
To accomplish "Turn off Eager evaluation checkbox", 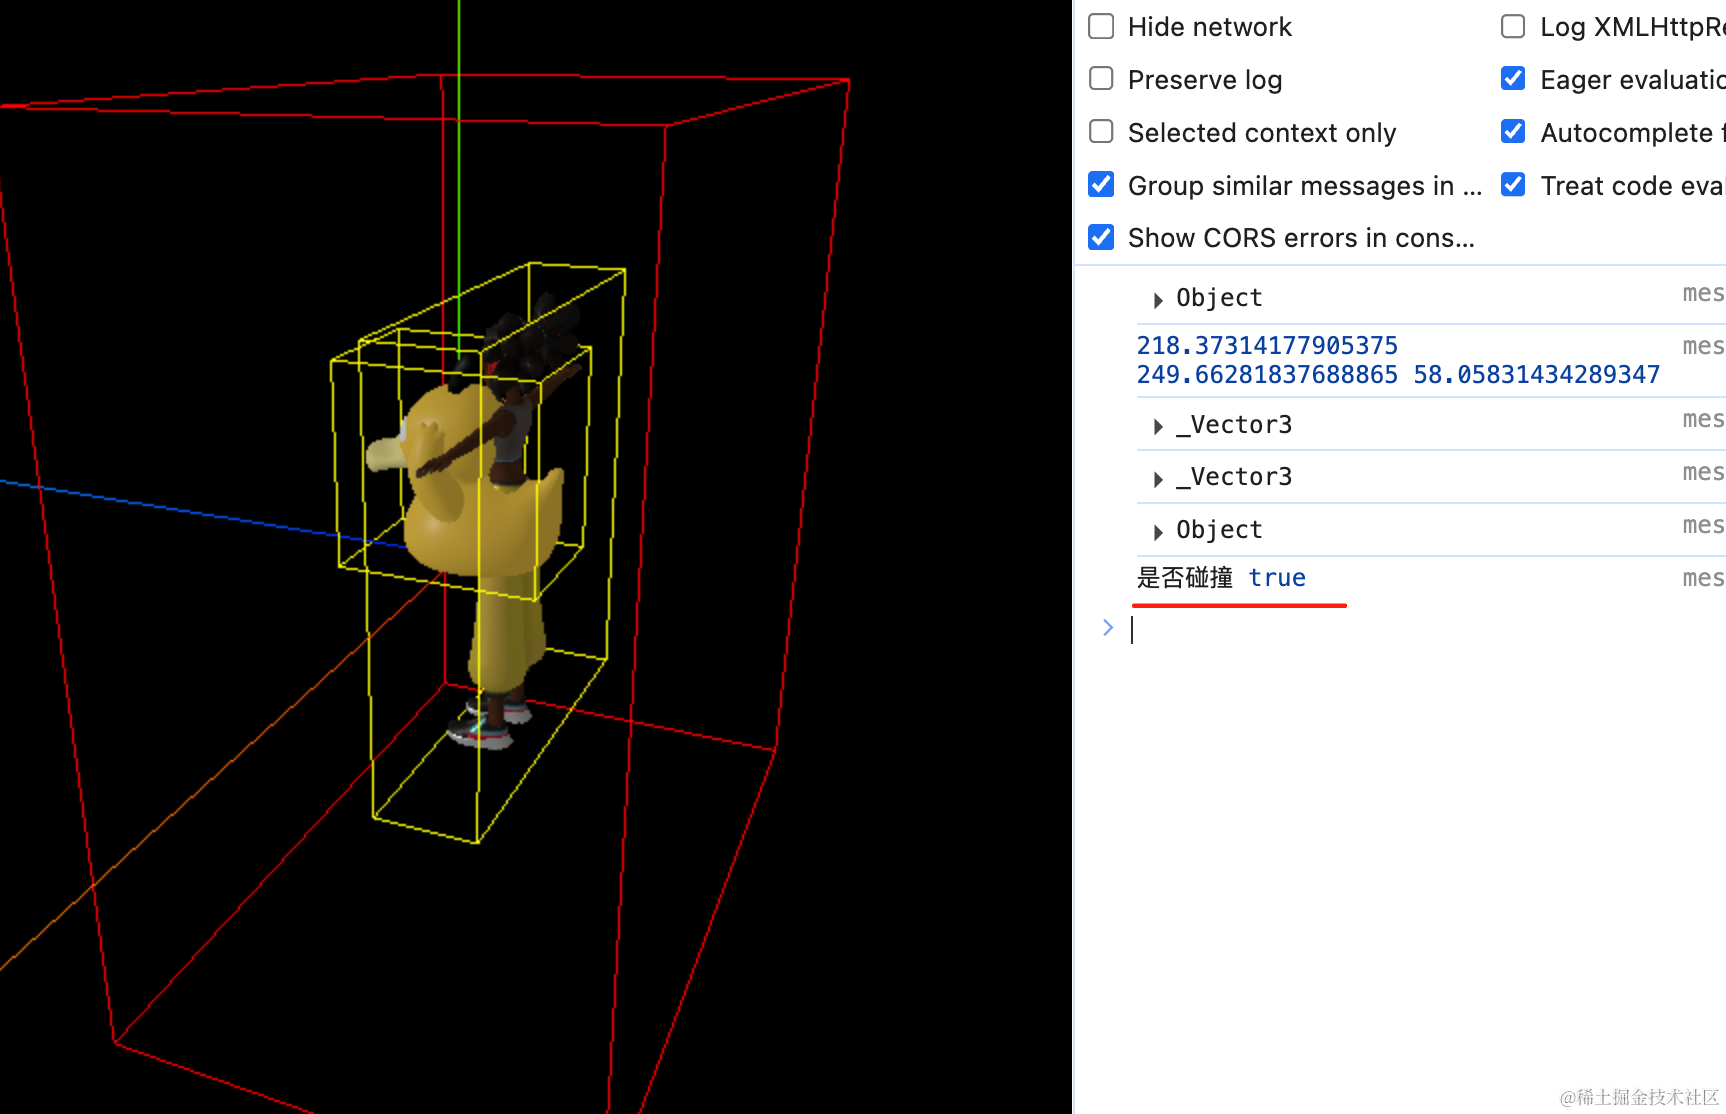I will coord(1513,79).
